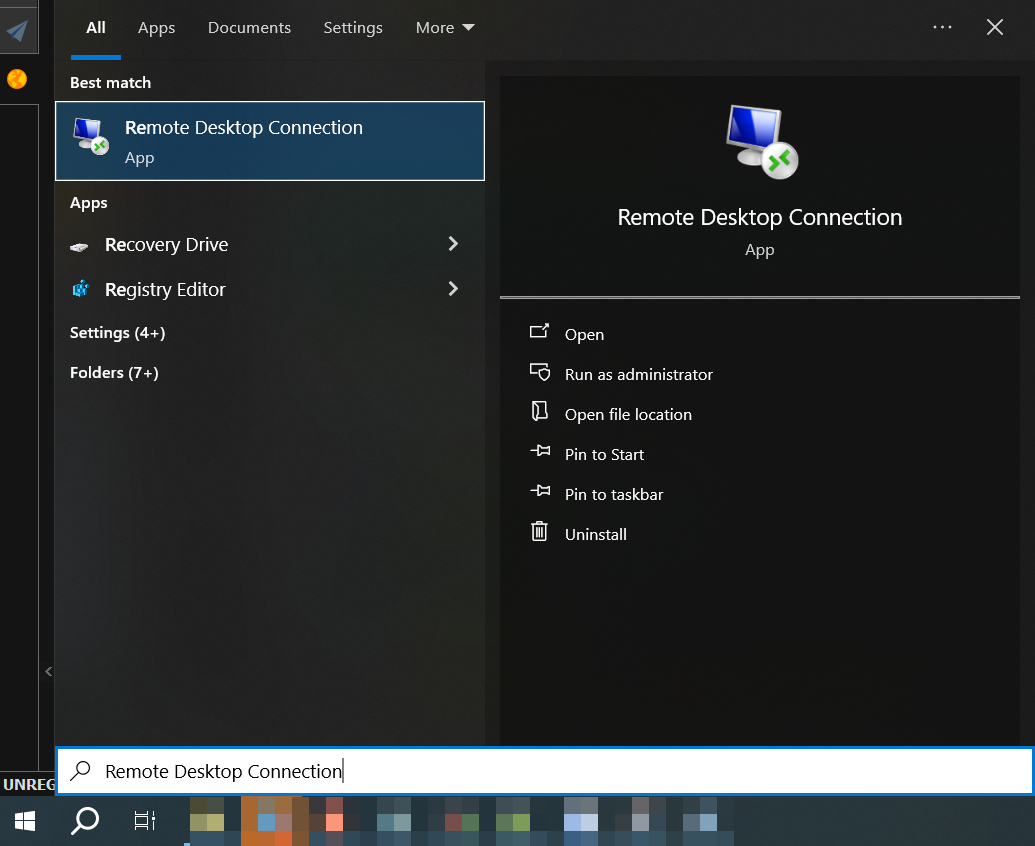
Task: Click the Registry Editor app icon
Action: (80, 290)
